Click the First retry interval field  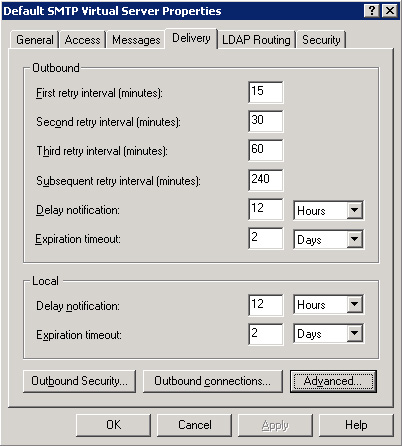[266, 92]
